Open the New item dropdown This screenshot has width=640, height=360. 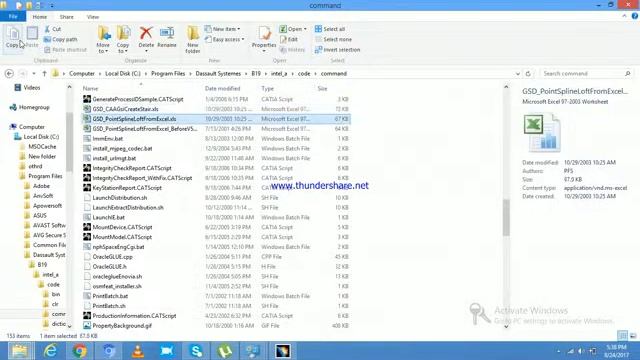click(223, 29)
